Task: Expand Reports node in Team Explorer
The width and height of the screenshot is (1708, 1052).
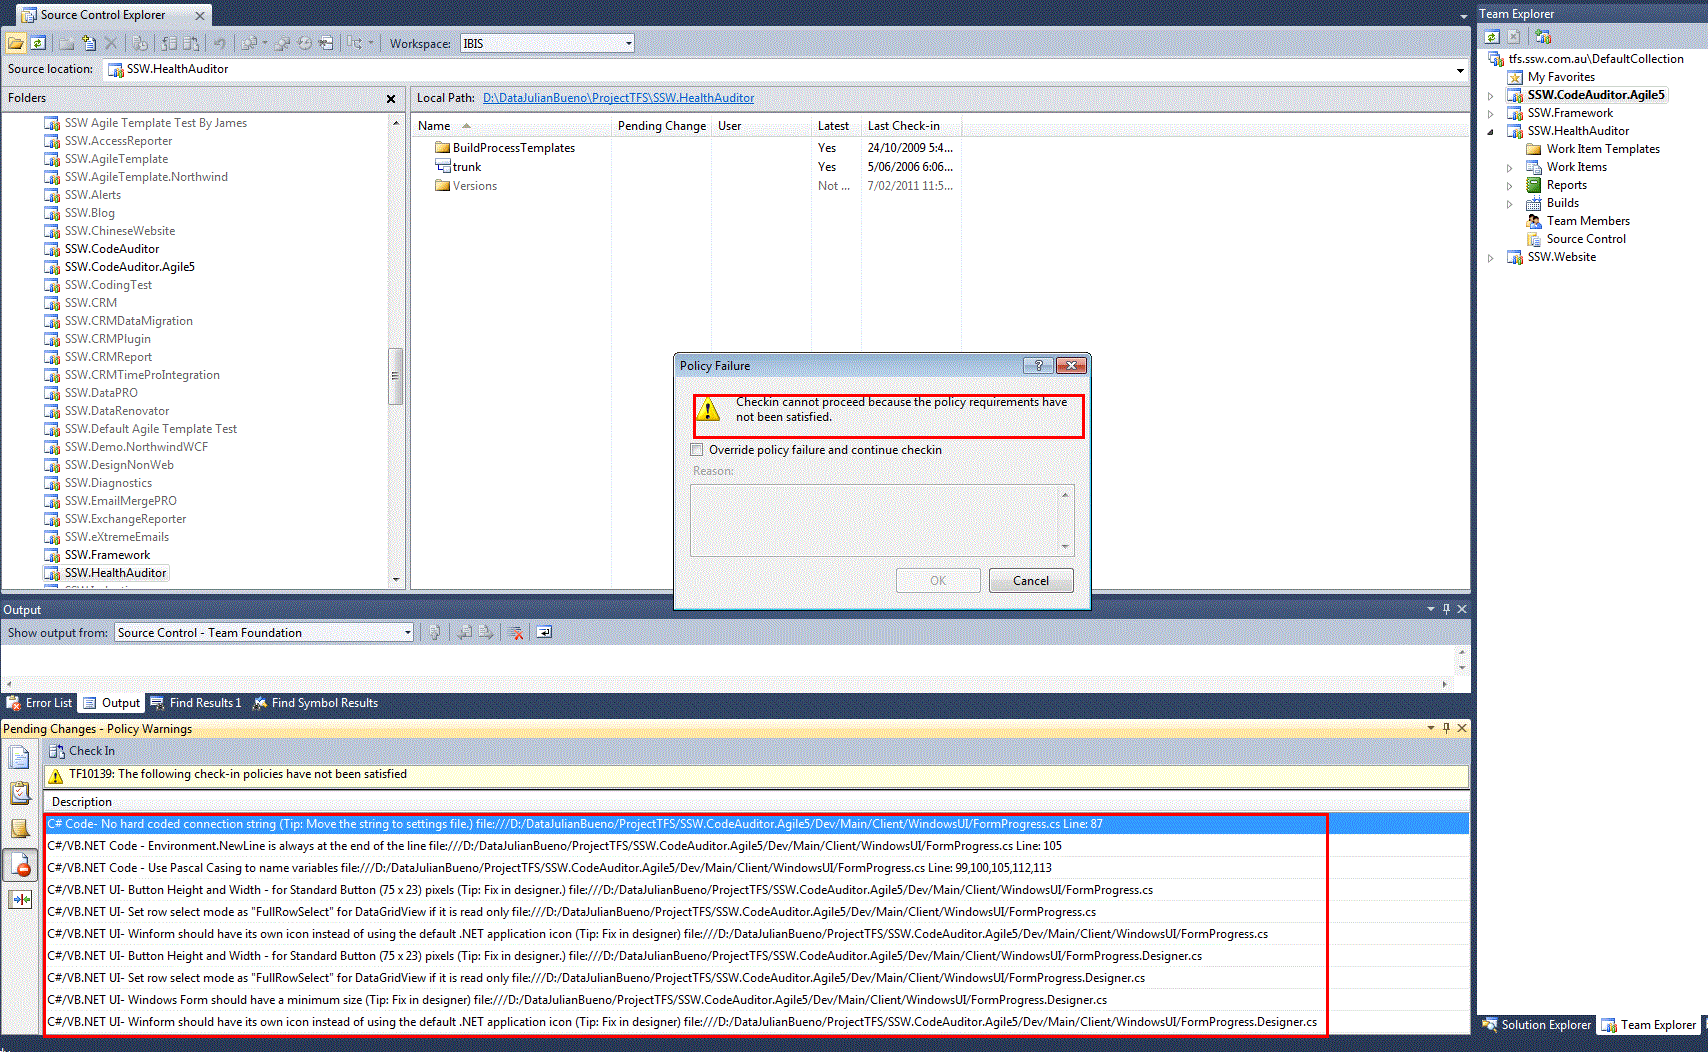Action: [x=1510, y=186]
